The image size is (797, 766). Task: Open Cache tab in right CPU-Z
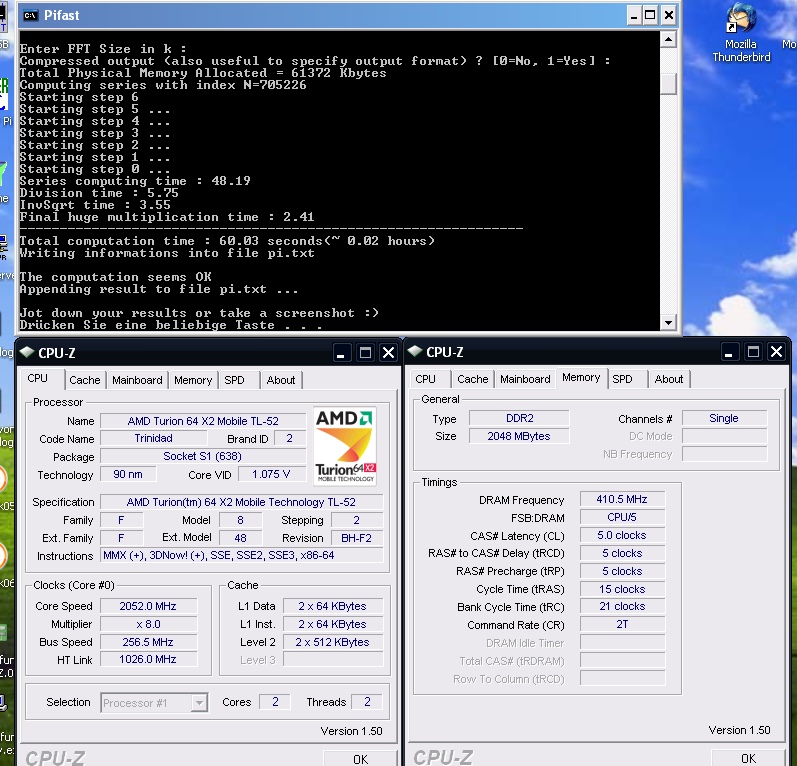click(x=473, y=379)
